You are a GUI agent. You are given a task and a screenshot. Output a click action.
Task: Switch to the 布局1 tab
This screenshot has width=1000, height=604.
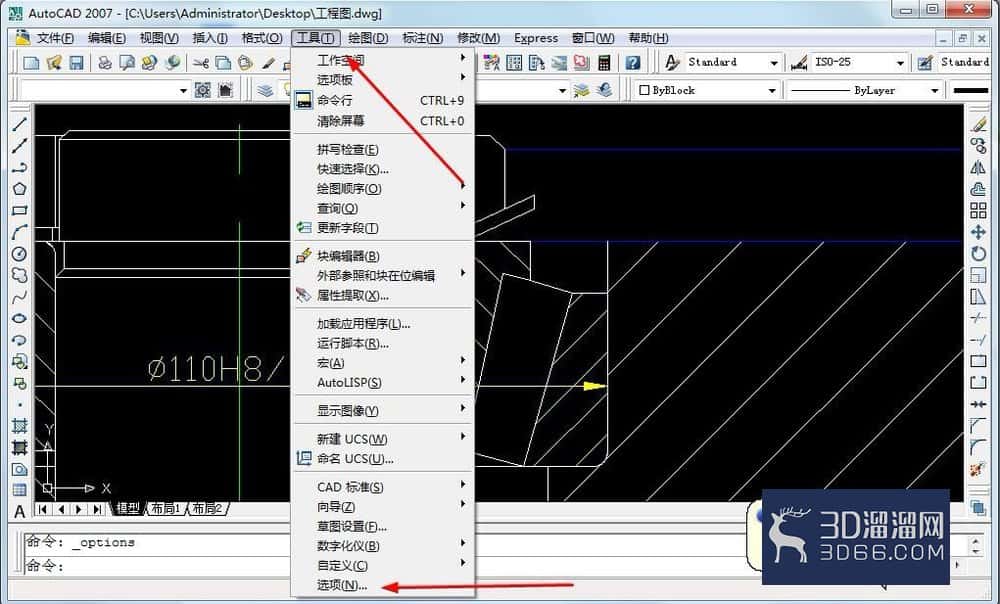click(166, 508)
